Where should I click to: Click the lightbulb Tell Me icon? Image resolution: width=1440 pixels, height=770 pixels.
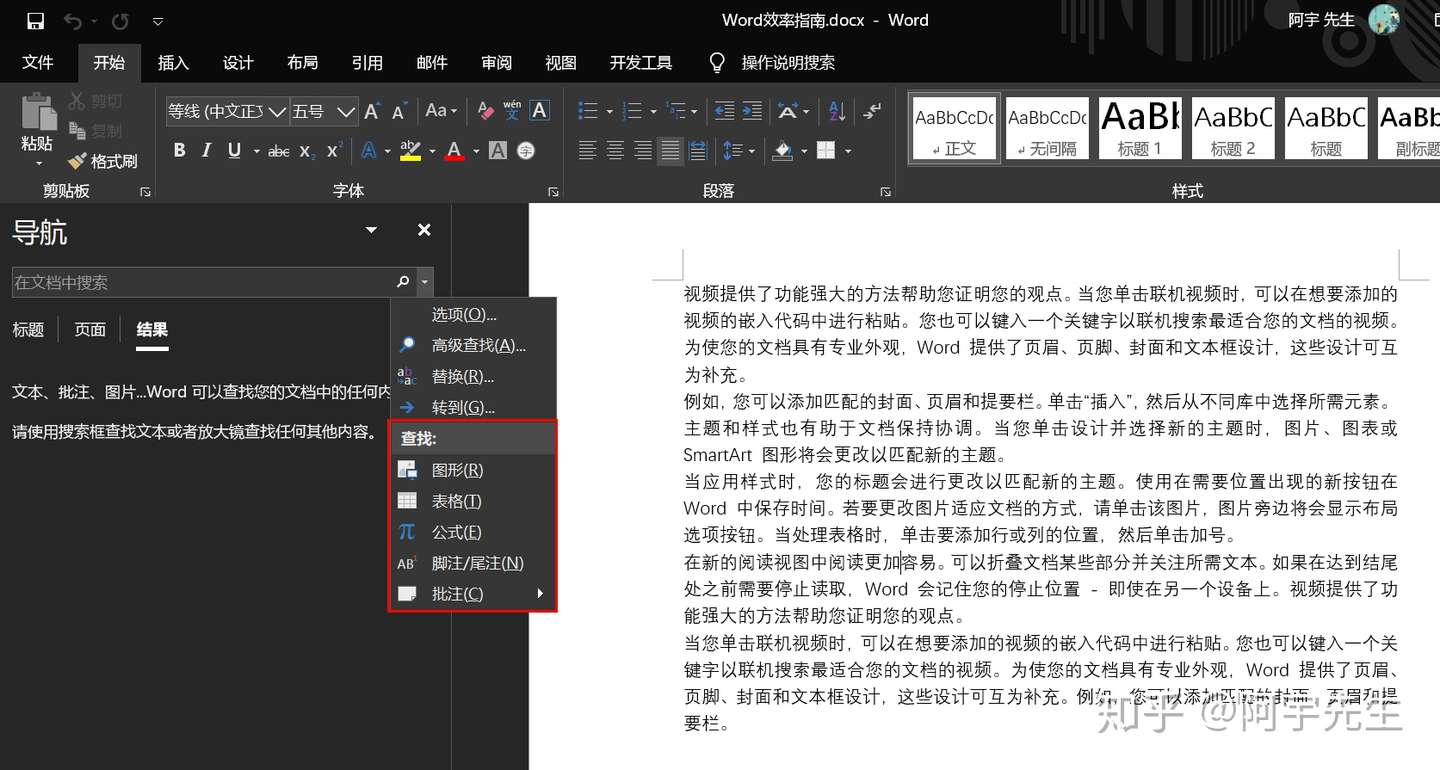point(717,62)
